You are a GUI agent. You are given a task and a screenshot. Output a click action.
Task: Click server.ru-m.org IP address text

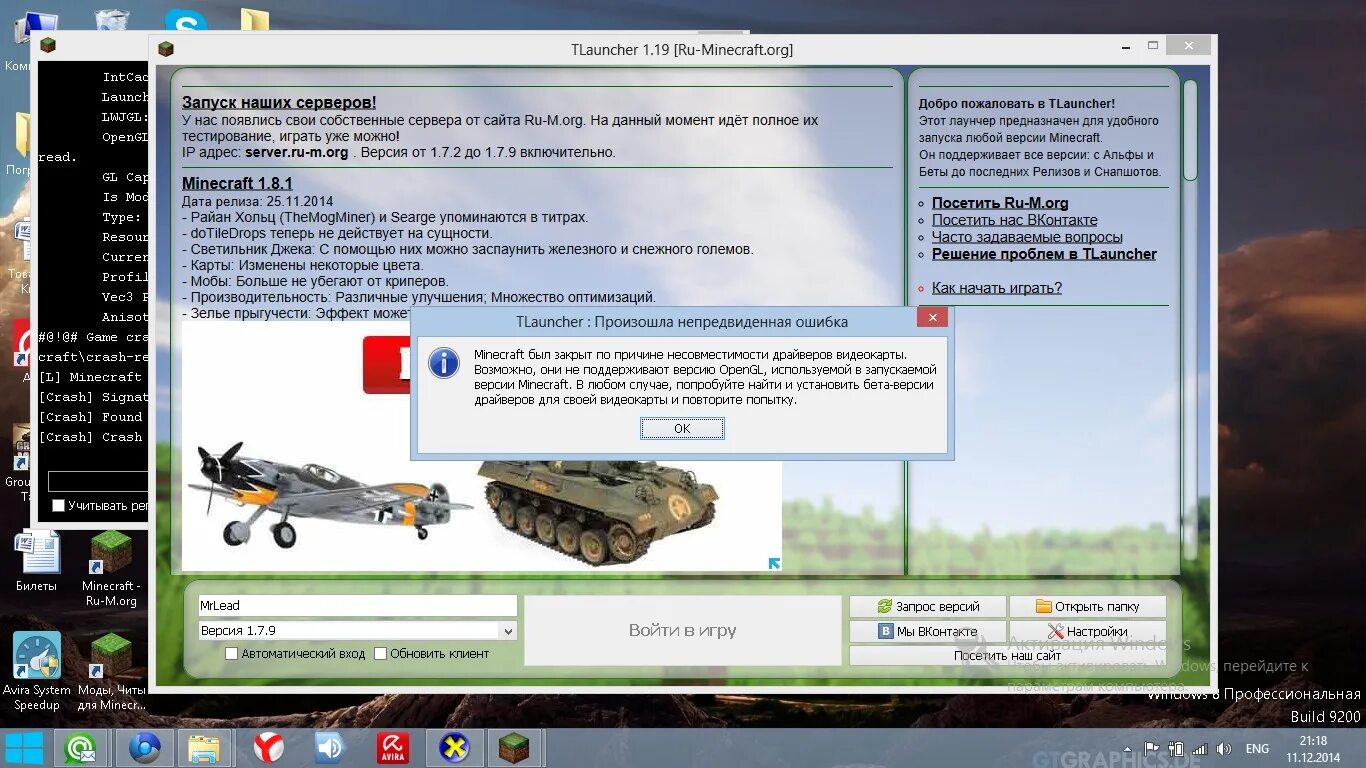pos(296,153)
